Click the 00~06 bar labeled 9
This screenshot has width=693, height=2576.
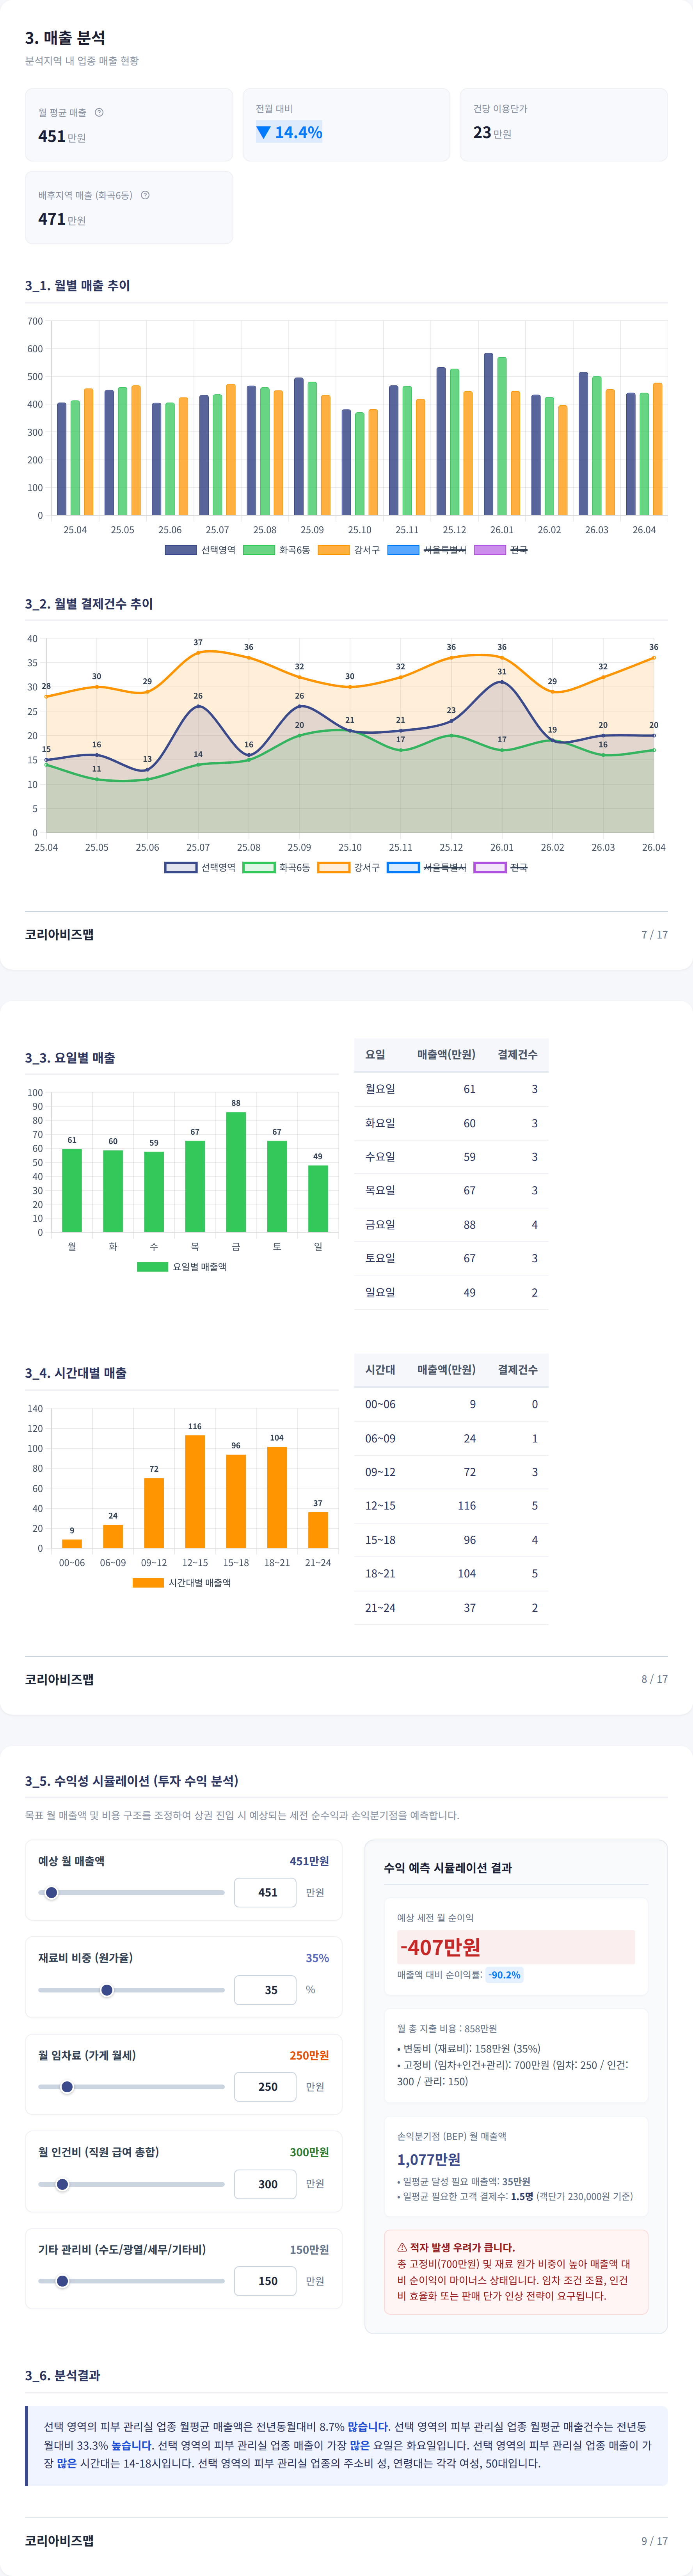pos(72,1543)
